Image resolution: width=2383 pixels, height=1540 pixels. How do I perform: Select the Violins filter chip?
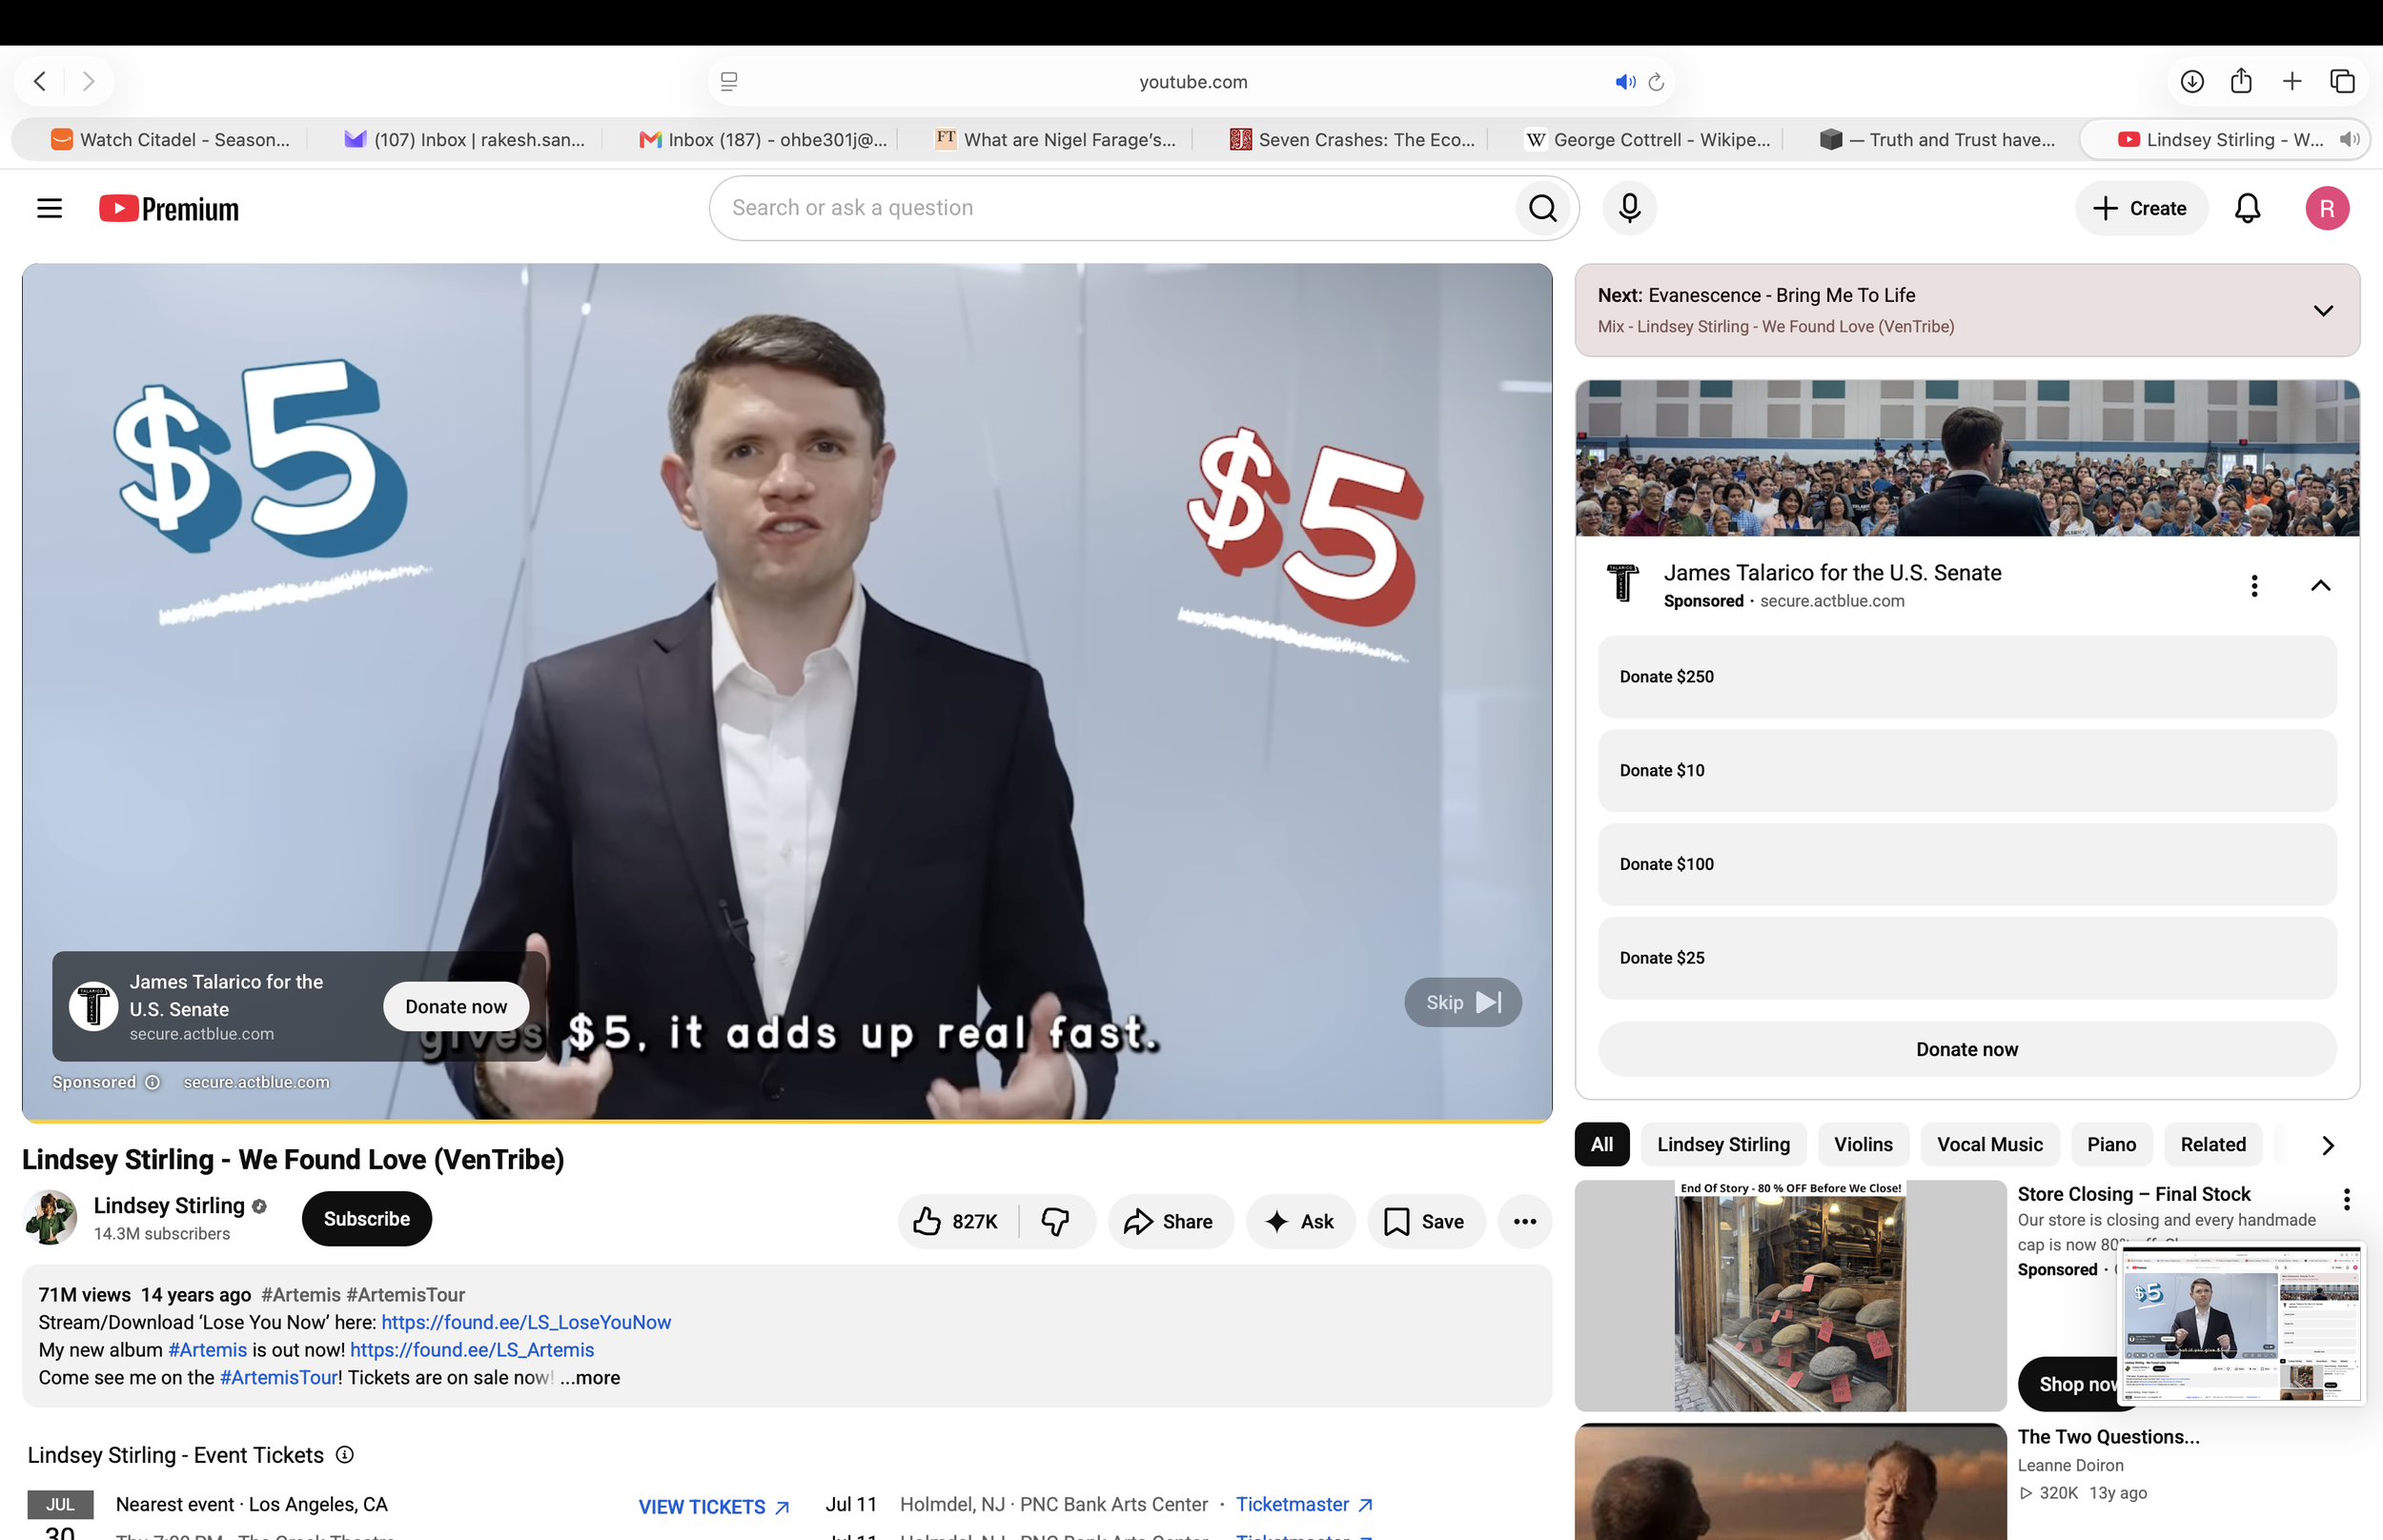click(x=1863, y=1145)
